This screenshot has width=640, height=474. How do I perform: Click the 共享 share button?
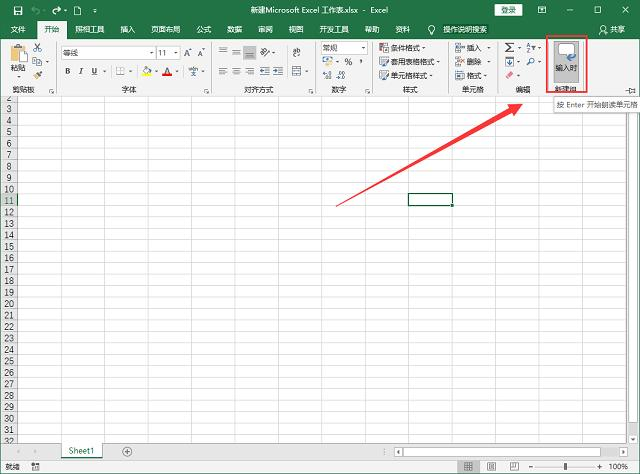(x=612, y=29)
